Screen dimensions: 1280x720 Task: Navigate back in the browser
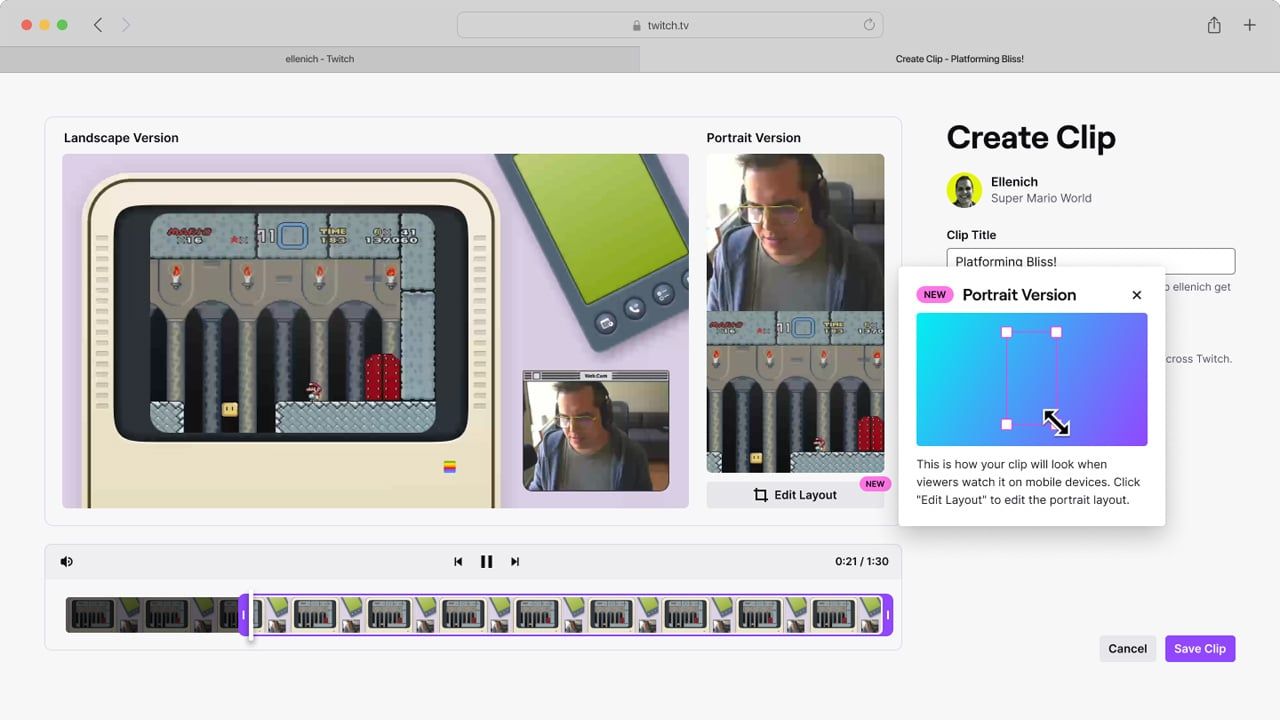pos(97,24)
